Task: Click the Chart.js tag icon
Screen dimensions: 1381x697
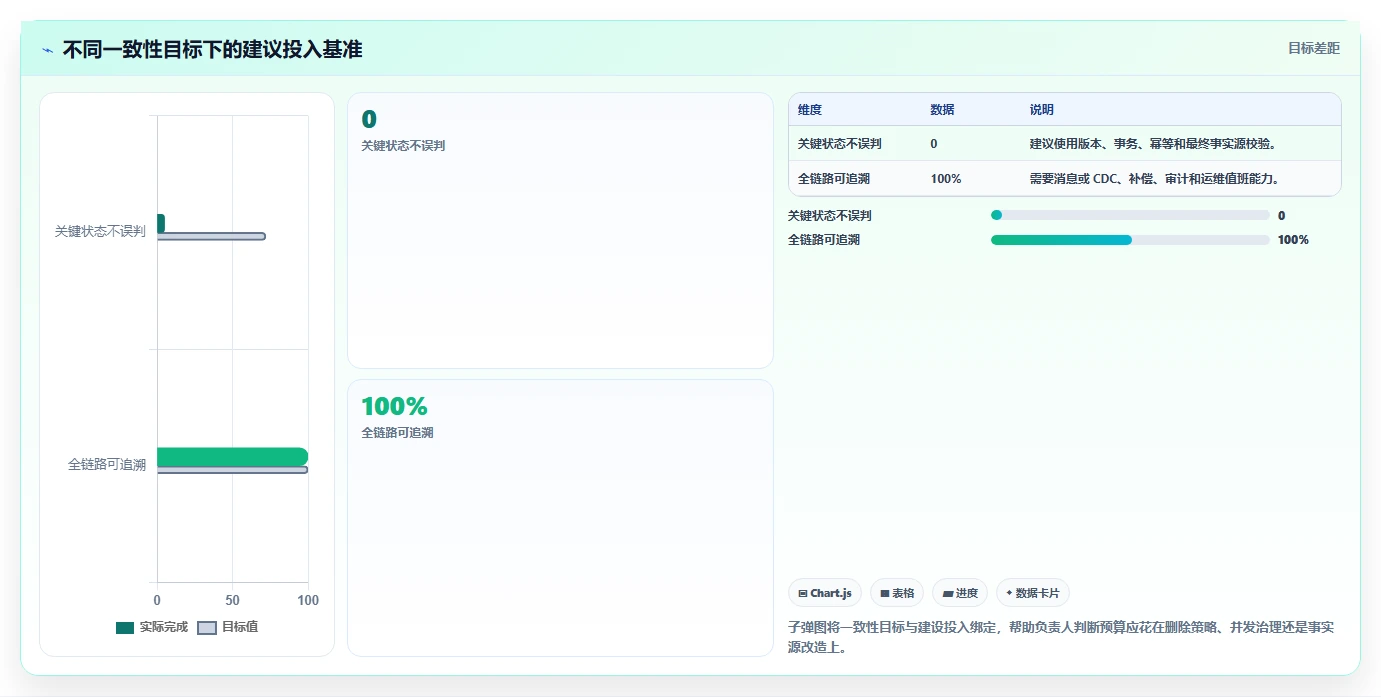Action: pos(803,594)
